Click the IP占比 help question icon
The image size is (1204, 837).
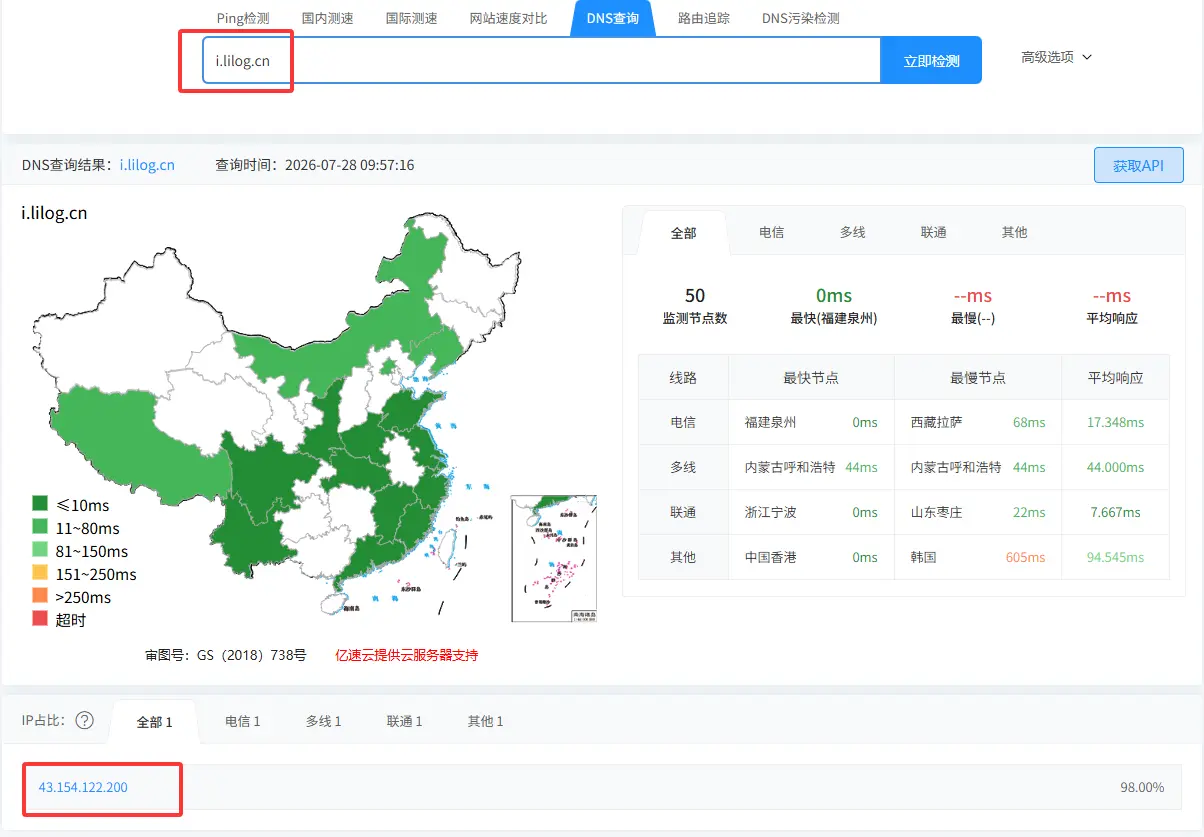pyautogui.click(x=84, y=720)
